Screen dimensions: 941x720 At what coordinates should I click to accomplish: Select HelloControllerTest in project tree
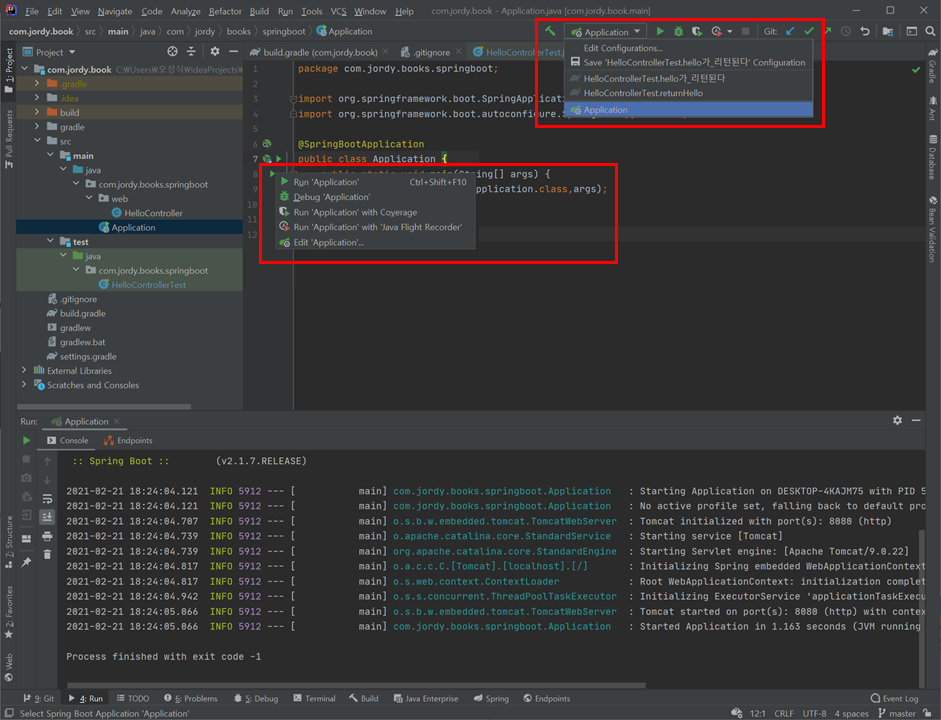point(148,285)
